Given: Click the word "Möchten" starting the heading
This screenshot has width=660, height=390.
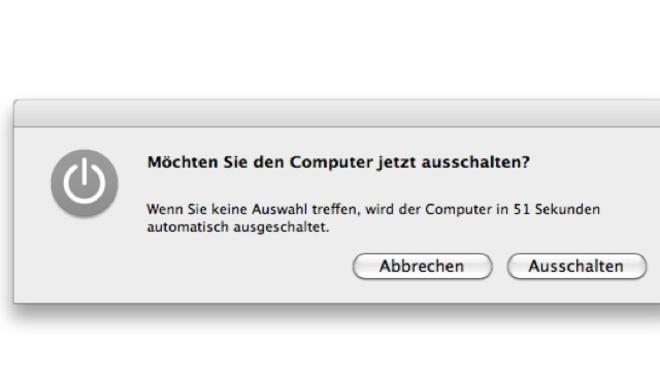Looking at the screenshot, I should [x=182, y=162].
